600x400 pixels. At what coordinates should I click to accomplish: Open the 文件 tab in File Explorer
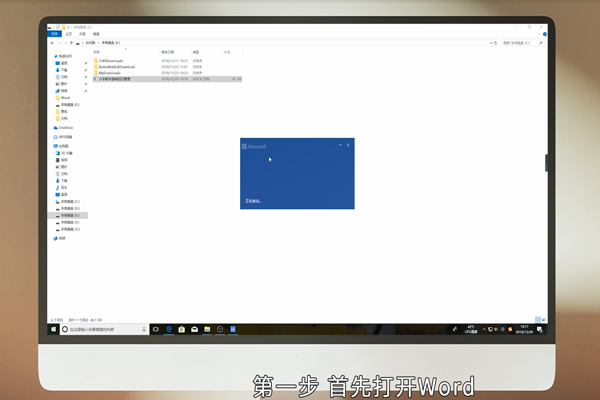pyautogui.click(x=54, y=34)
